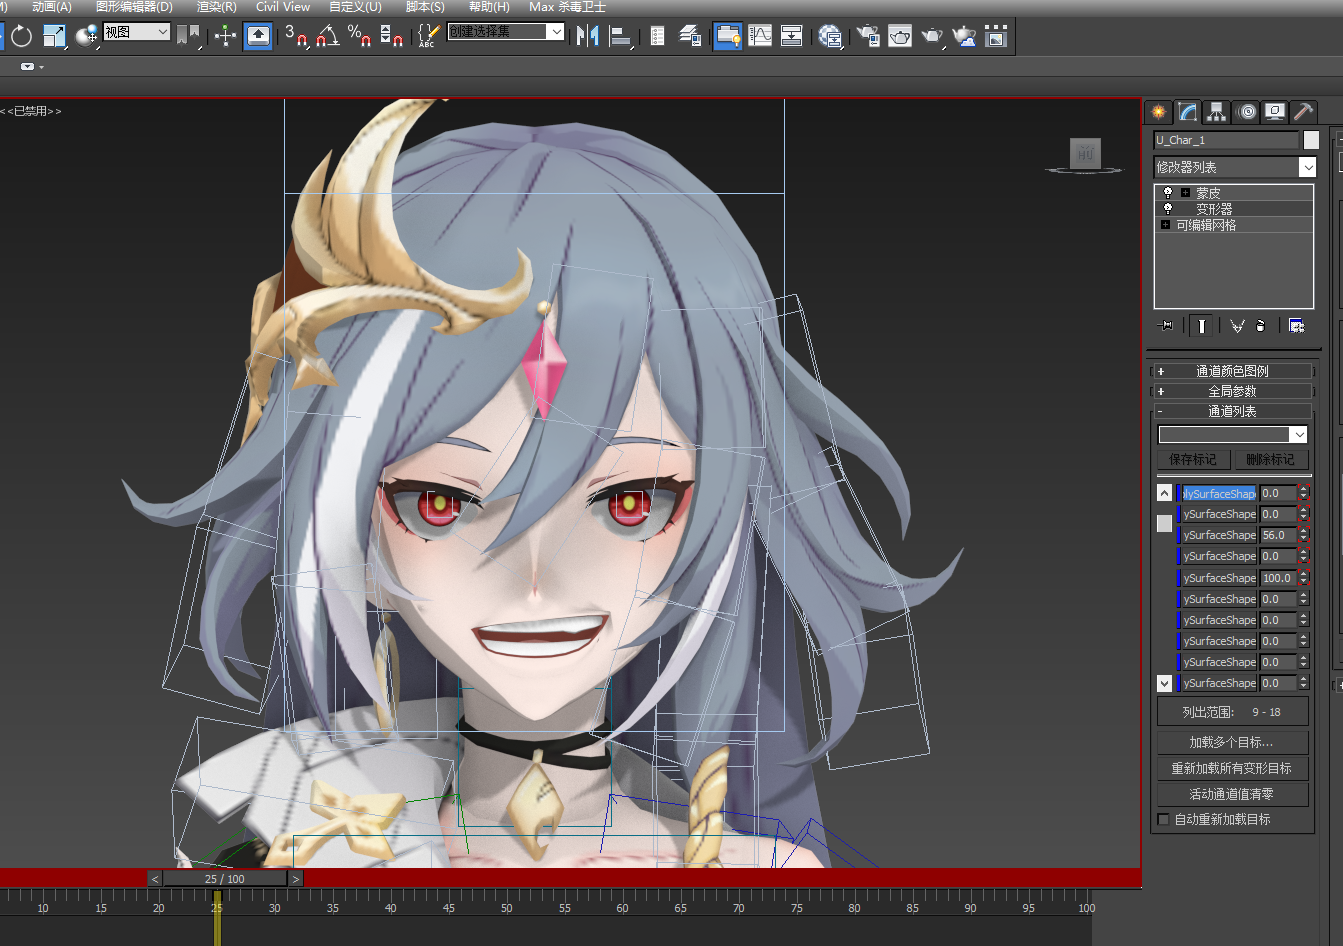Image resolution: width=1343 pixels, height=946 pixels.
Task: Toggle the Spinner Snap icon
Action: pos(391,37)
